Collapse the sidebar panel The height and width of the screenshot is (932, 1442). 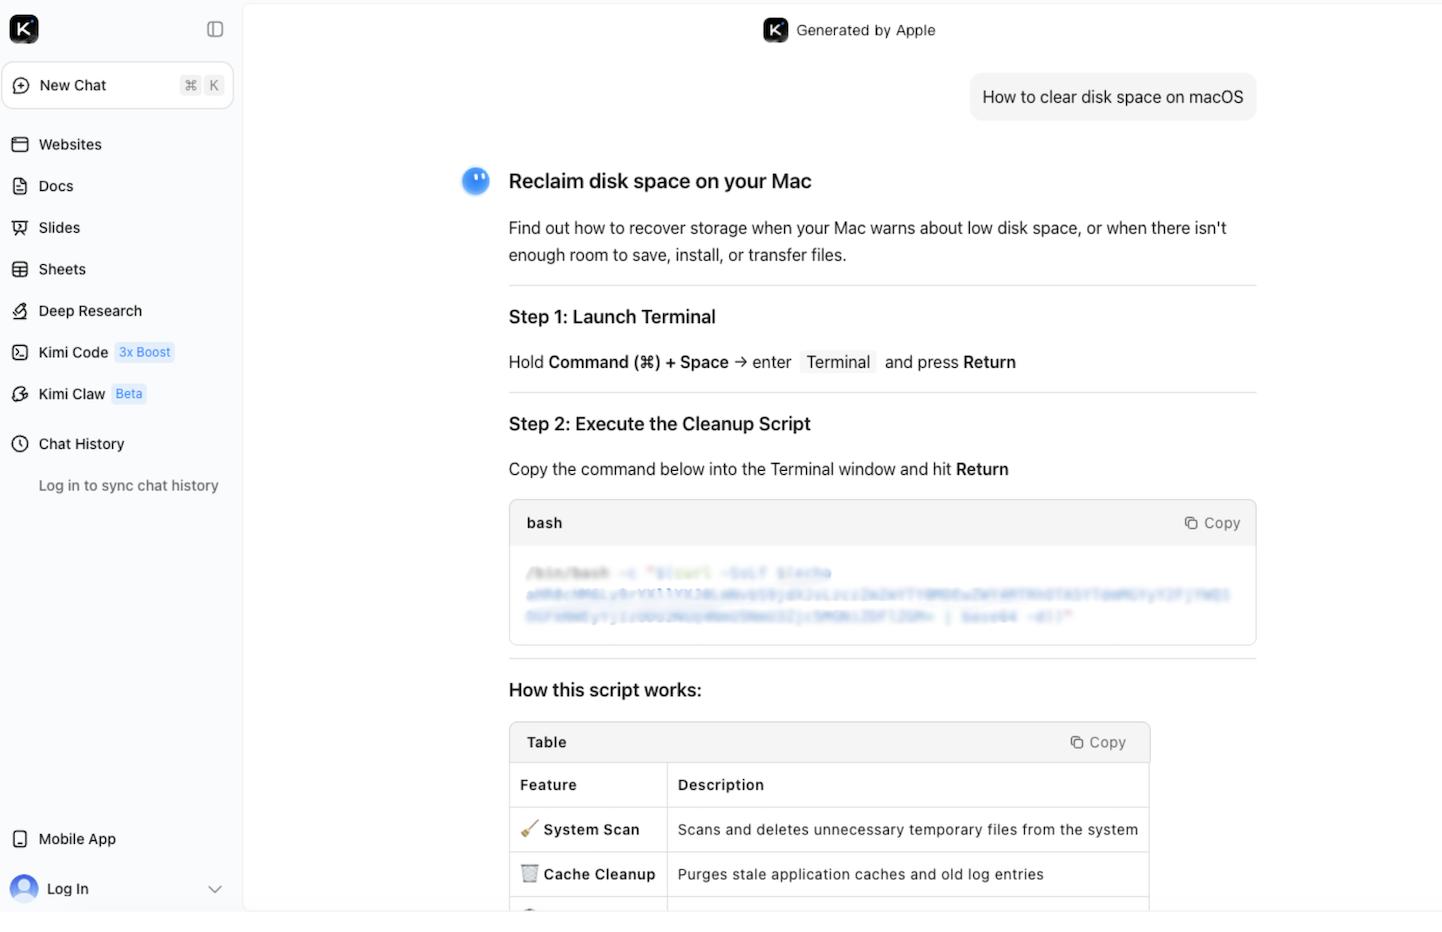tap(215, 29)
